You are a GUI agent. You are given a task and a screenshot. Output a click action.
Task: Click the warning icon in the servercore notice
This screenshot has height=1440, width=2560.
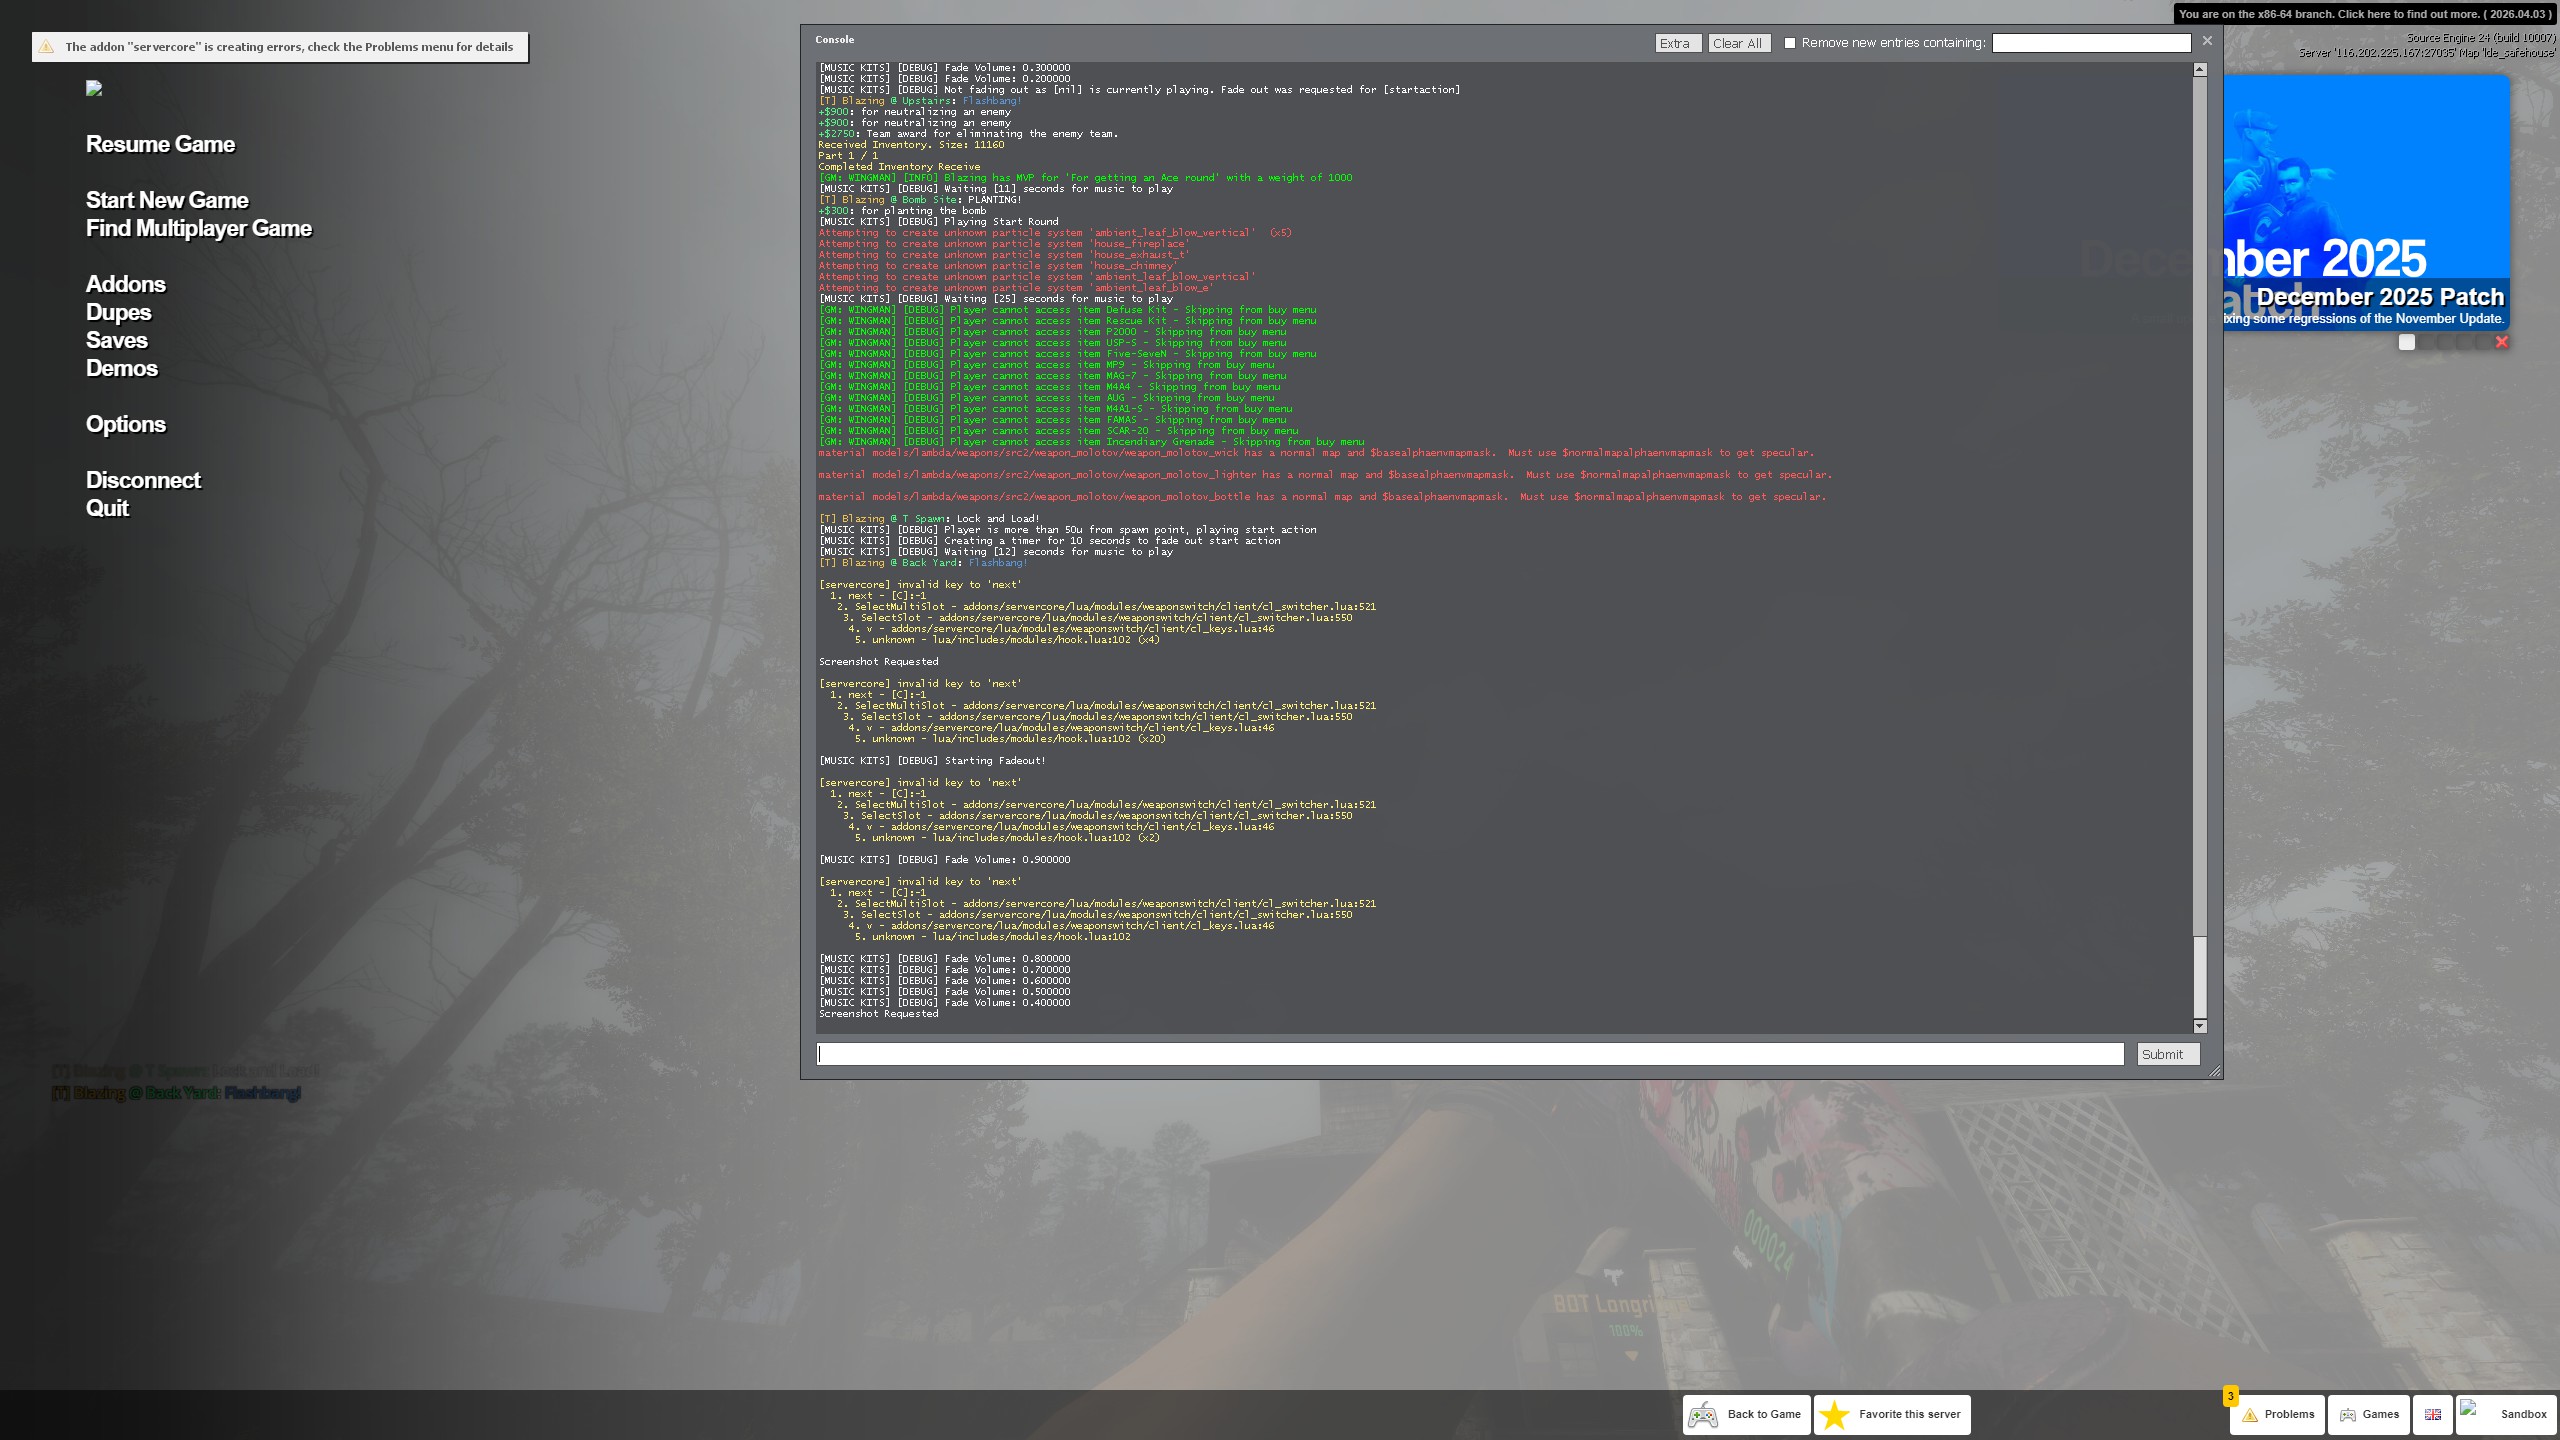pyautogui.click(x=47, y=47)
